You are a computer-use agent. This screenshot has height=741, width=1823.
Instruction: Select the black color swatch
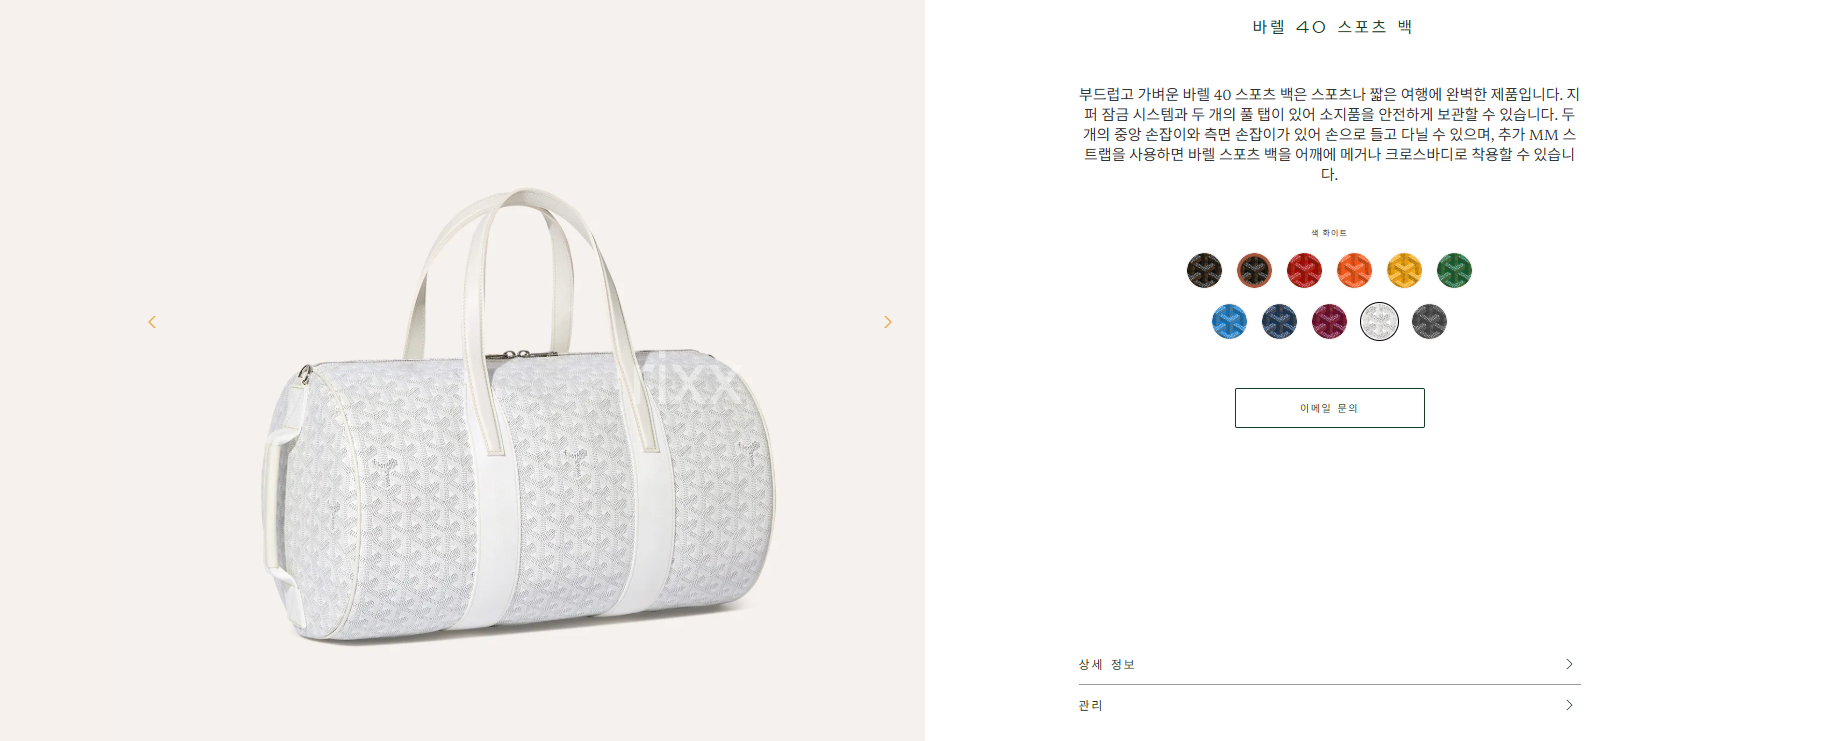(1204, 270)
